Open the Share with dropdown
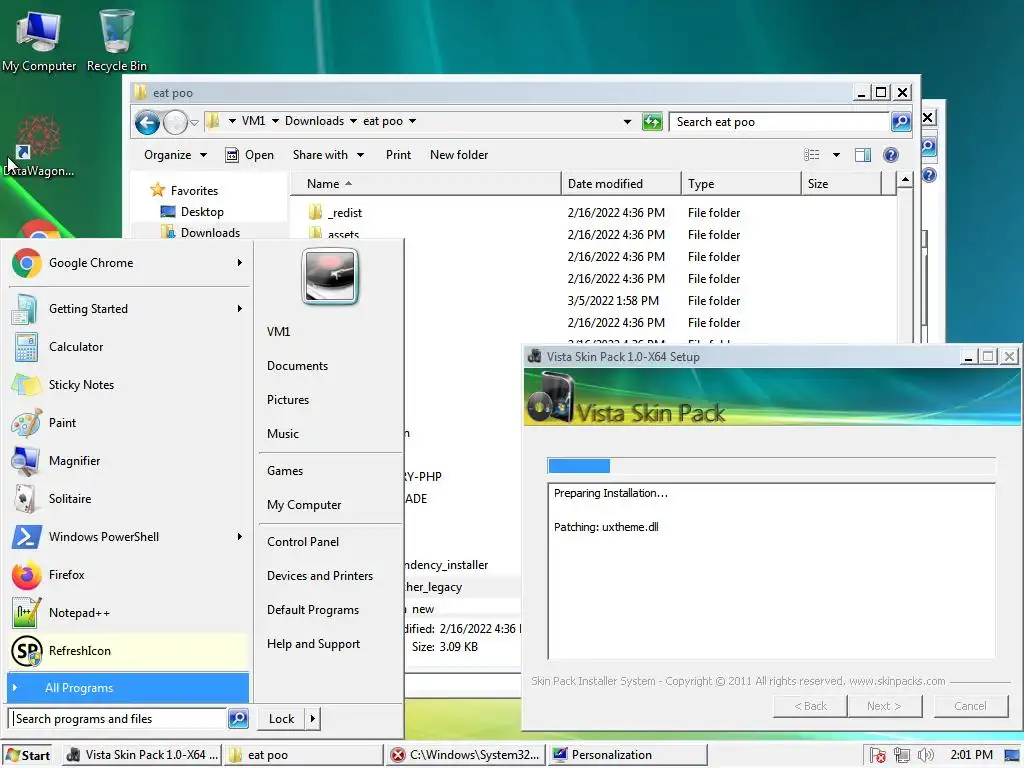The image size is (1024, 768). pos(328,155)
